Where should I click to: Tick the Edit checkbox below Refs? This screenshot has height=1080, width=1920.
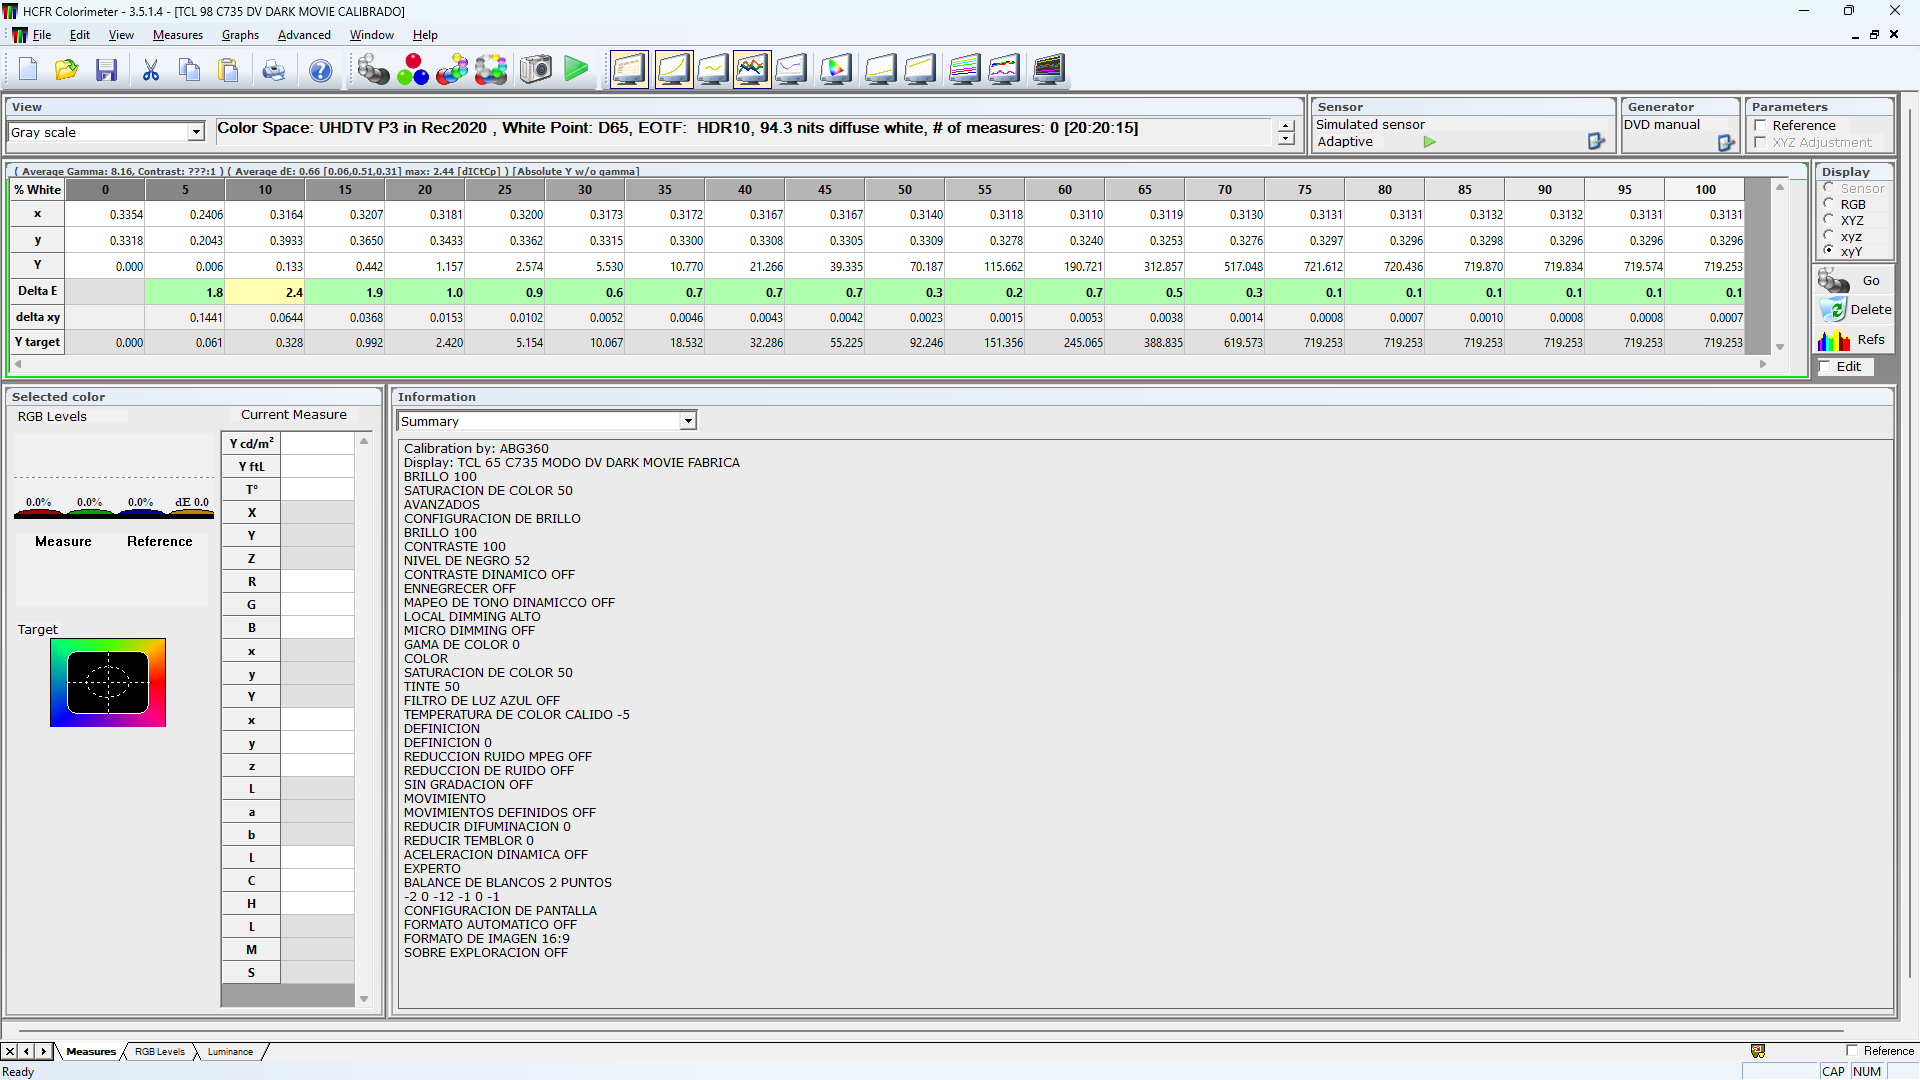(x=1825, y=367)
